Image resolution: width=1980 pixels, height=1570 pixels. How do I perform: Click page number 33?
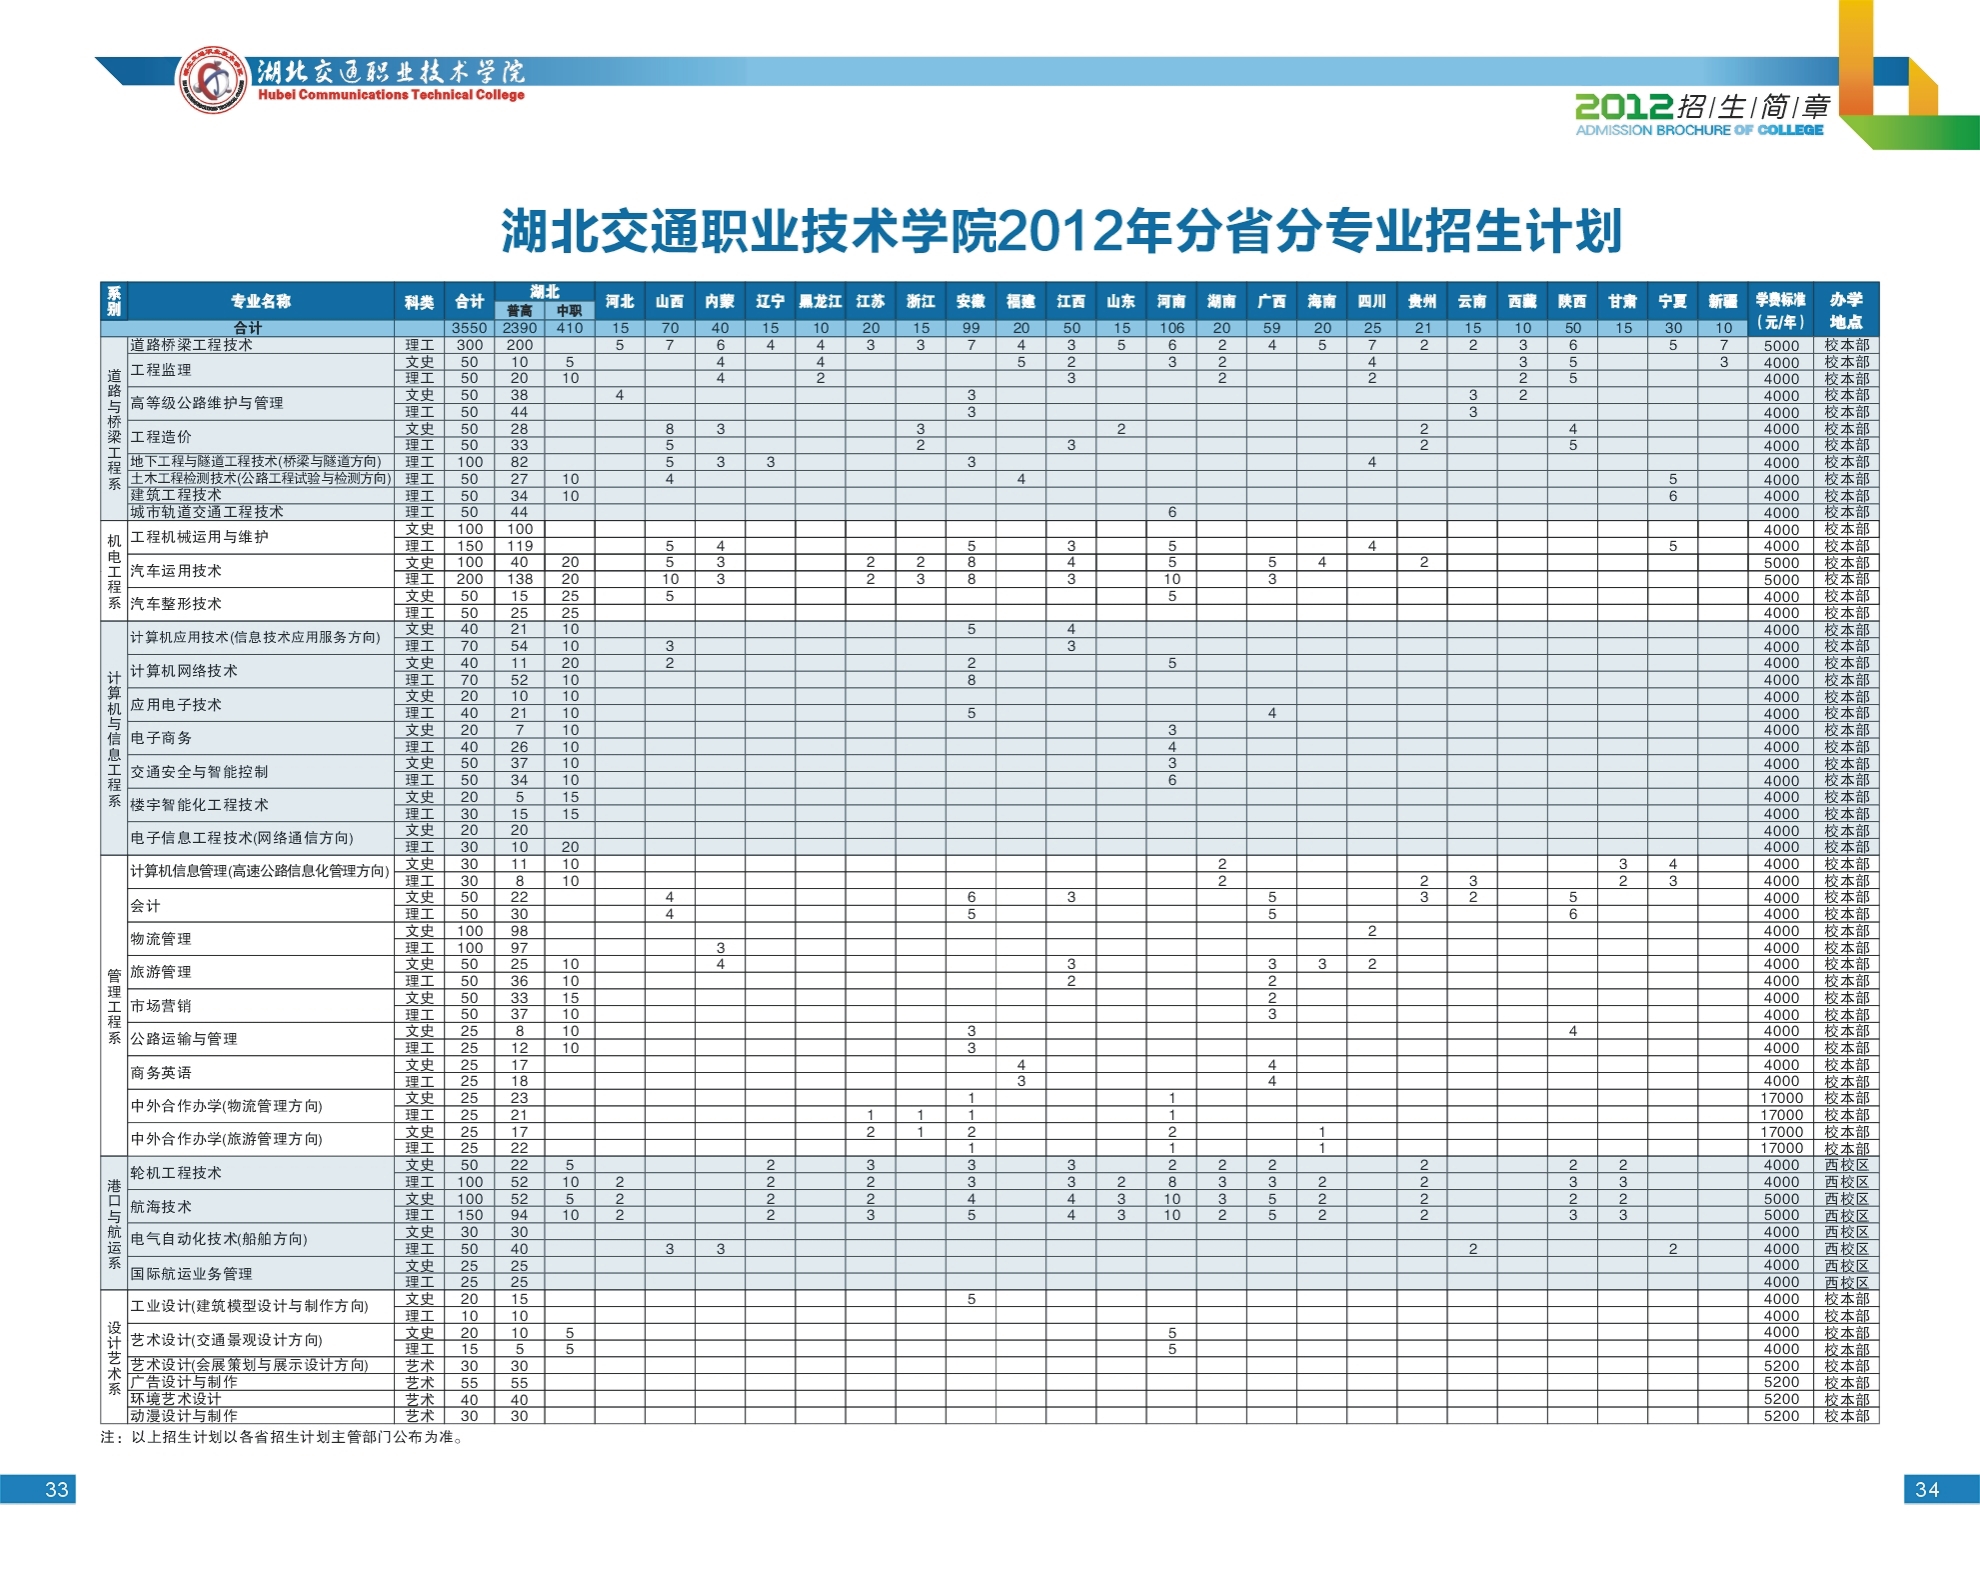tap(56, 1490)
